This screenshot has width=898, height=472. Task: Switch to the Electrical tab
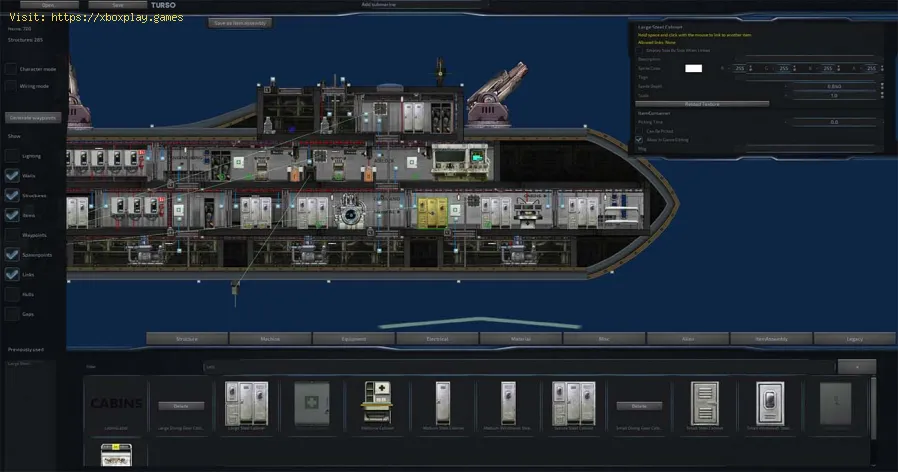click(437, 339)
